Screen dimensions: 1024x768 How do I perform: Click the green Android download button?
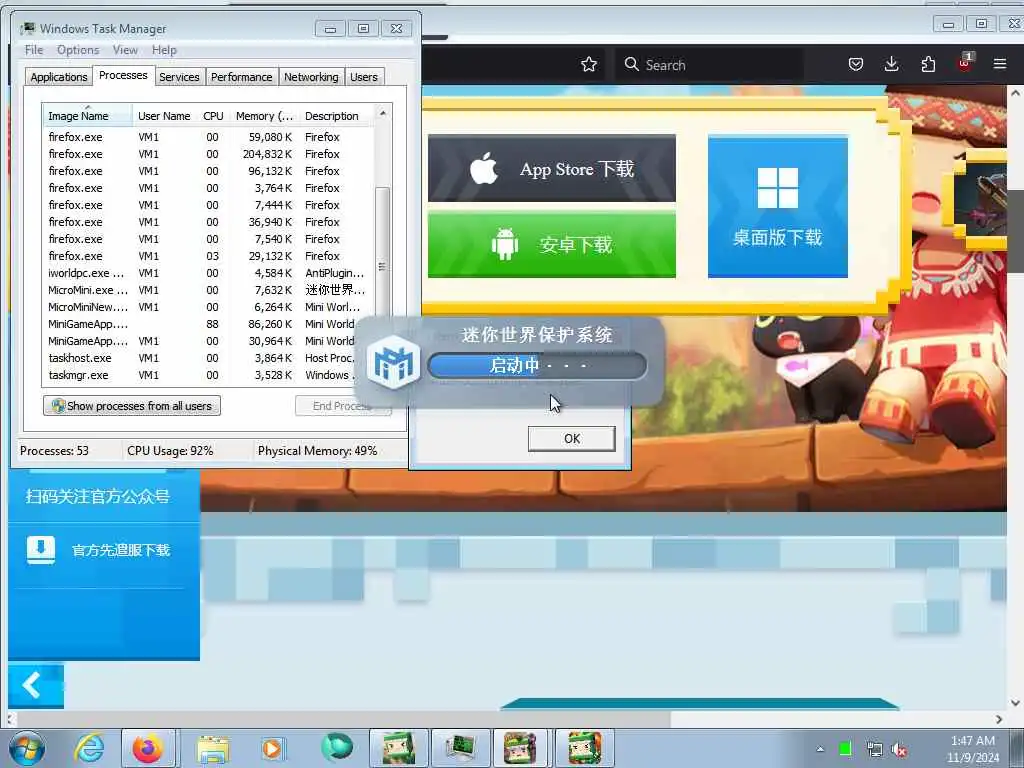(552, 244)
